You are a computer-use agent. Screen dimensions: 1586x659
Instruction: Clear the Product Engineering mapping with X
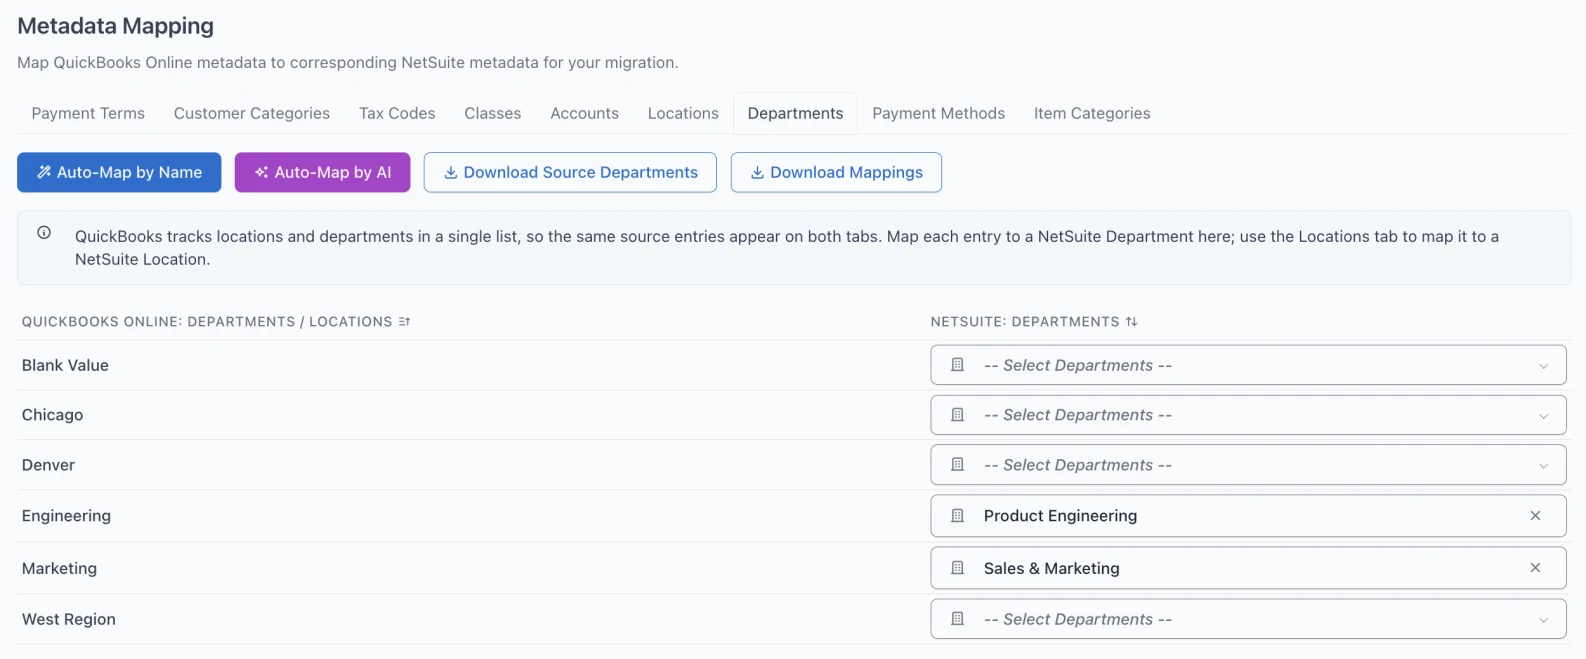point(1535,516)
